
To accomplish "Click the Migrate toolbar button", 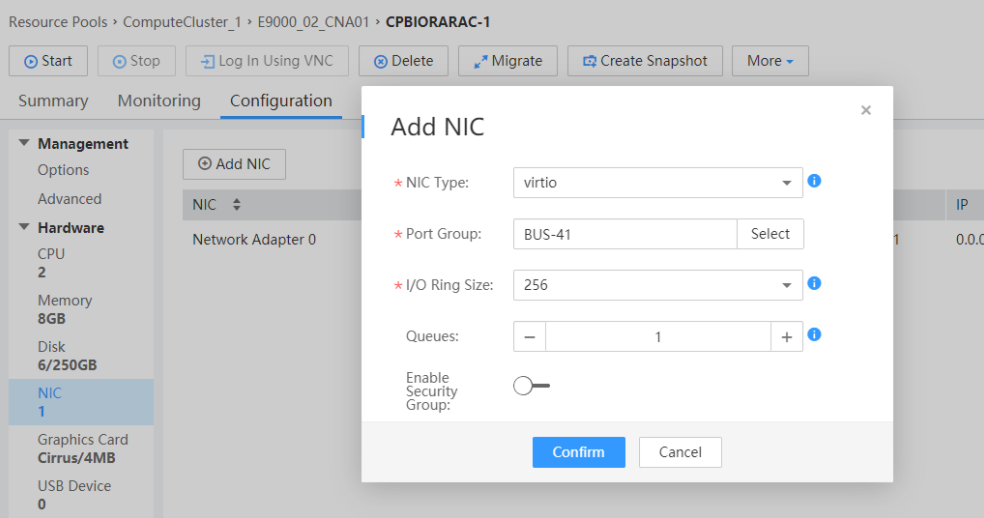I will (507, 61).
